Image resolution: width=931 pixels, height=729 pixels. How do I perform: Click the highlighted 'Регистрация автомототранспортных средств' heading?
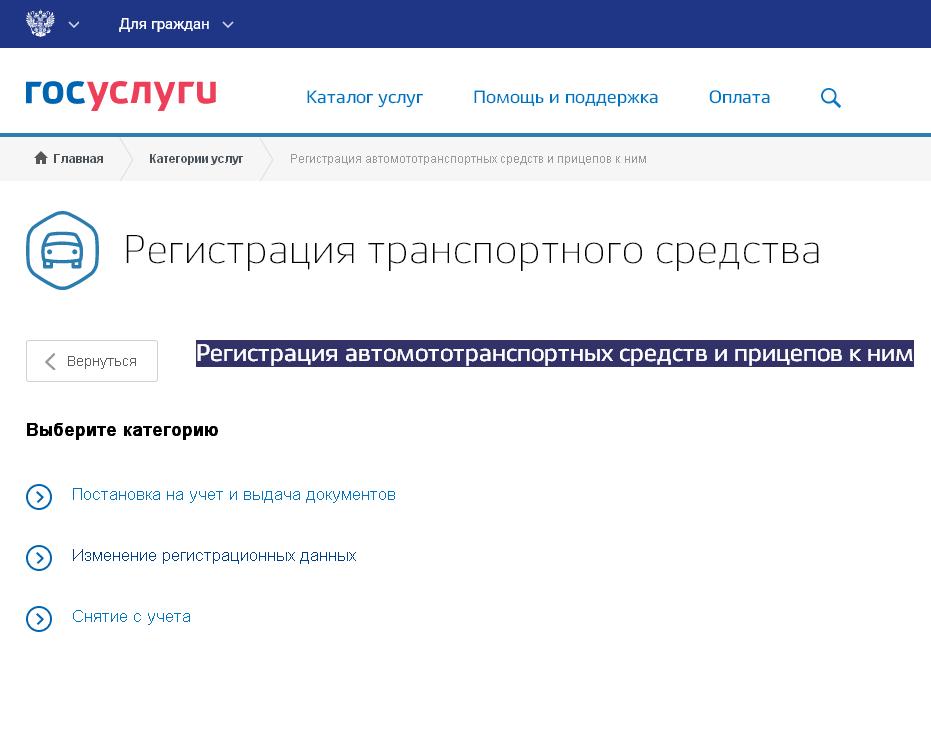coord(554,353)
